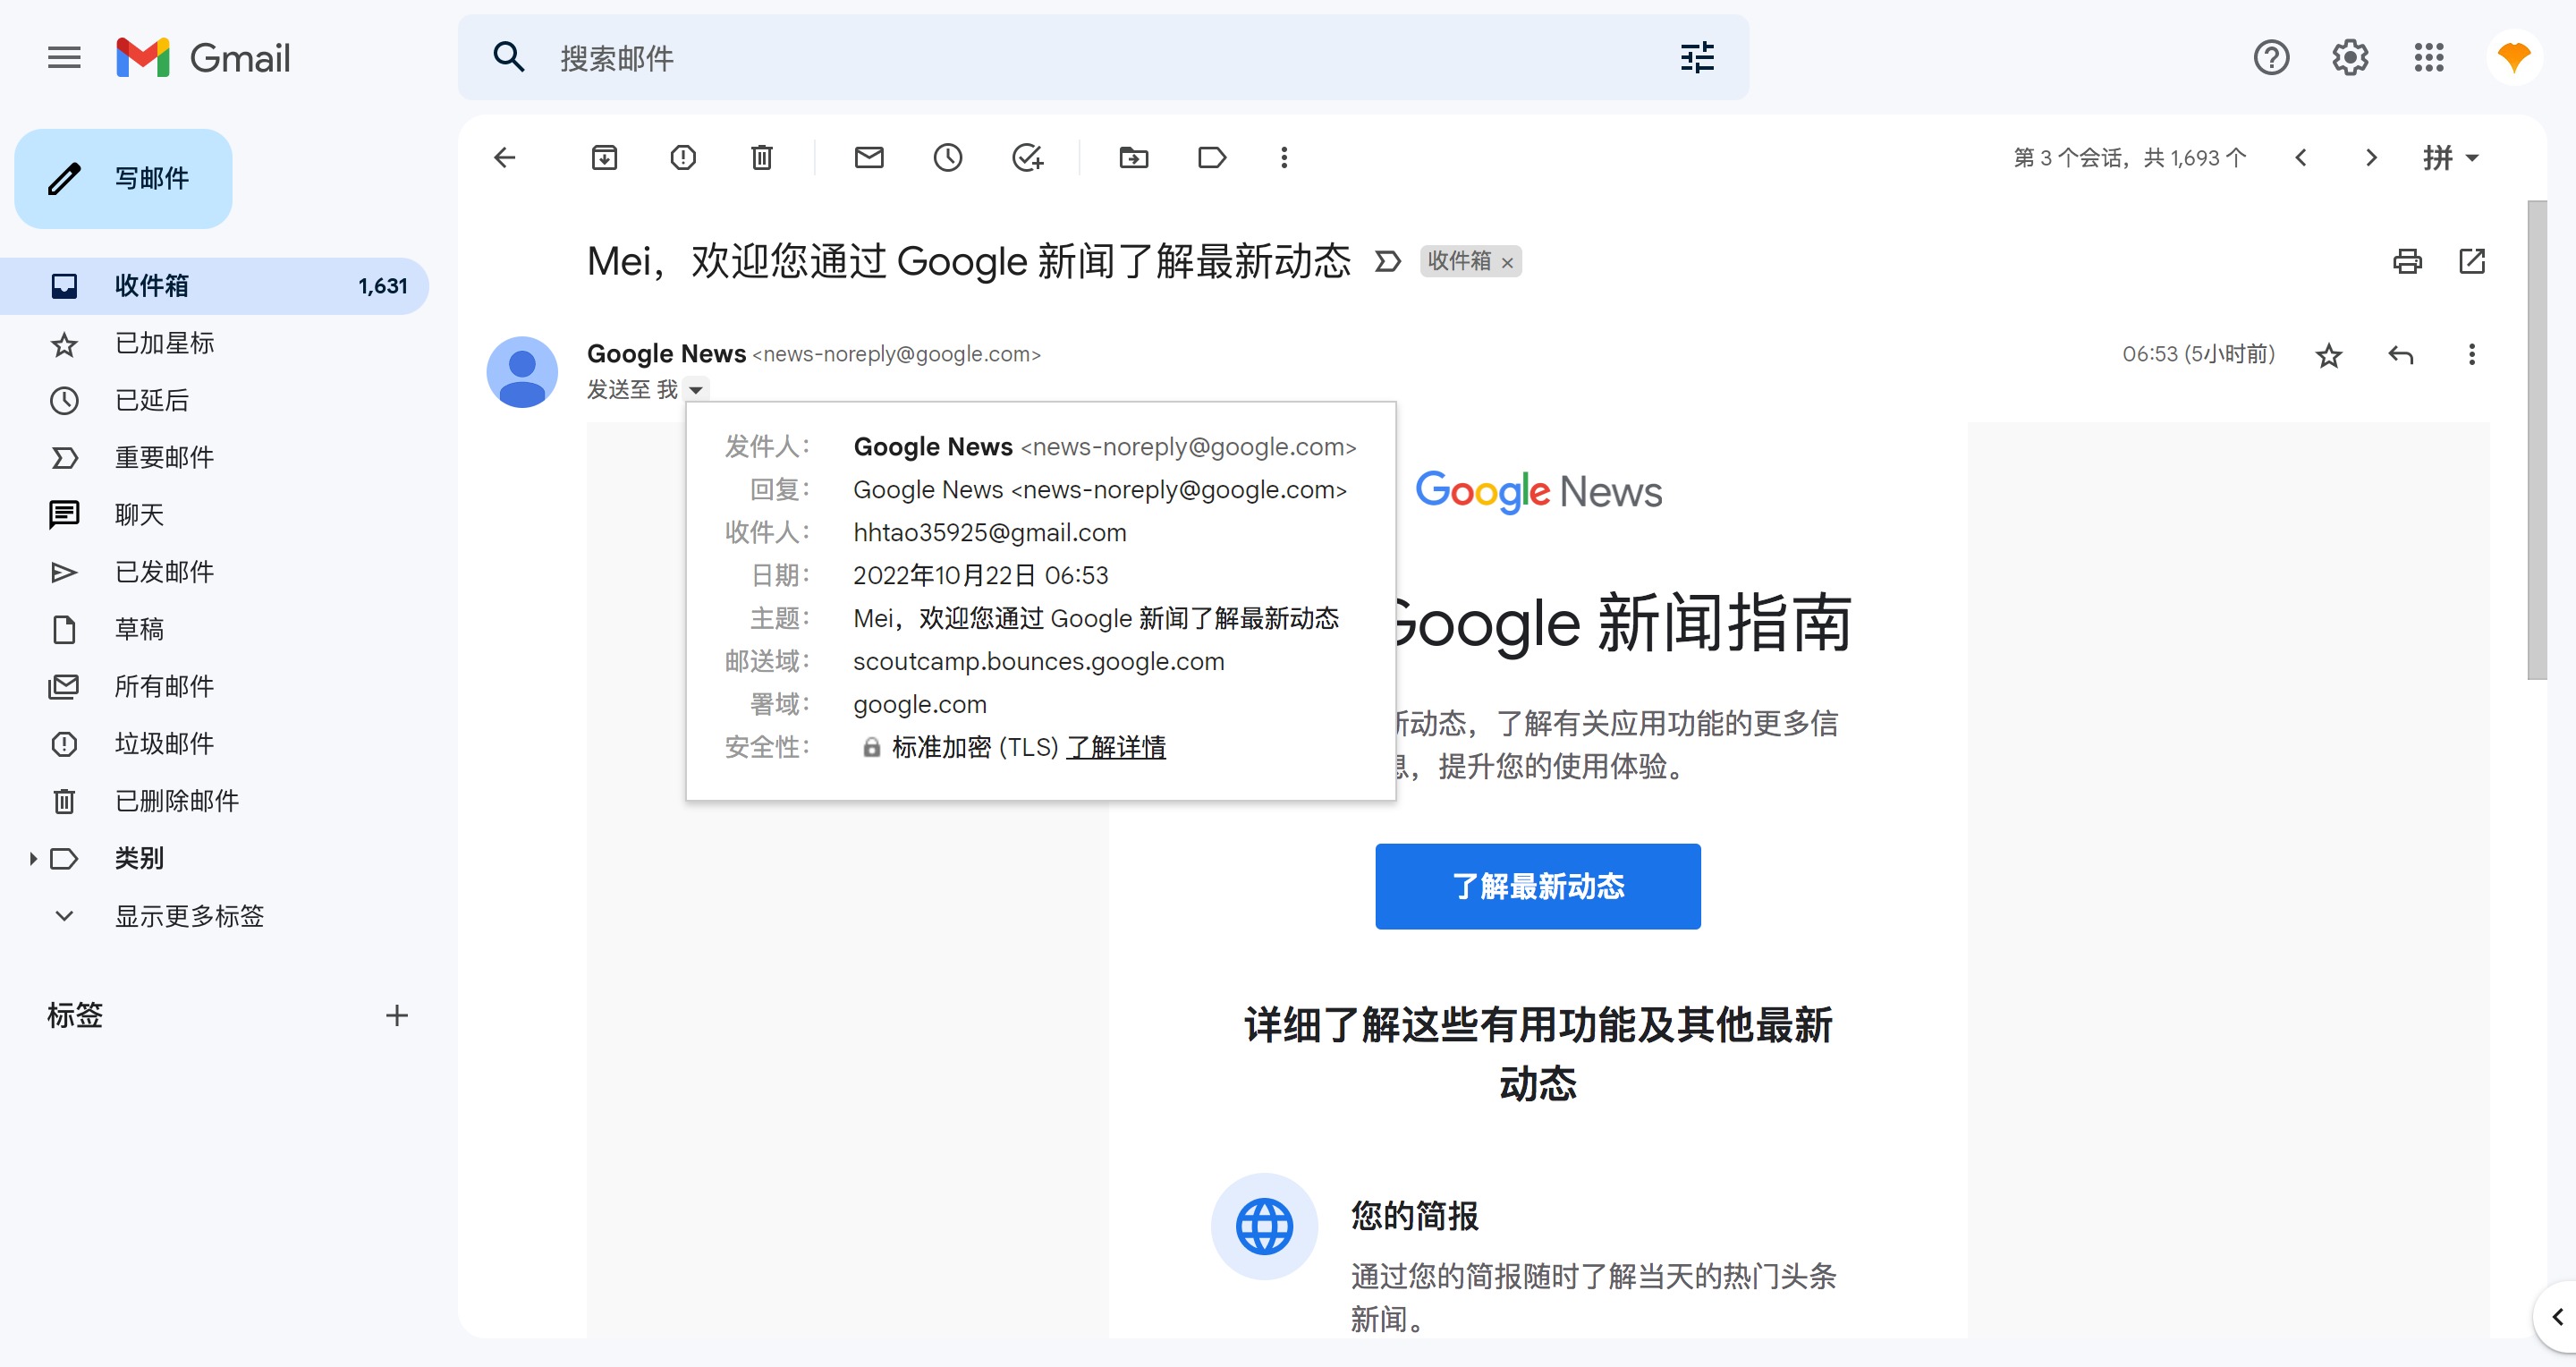Open the Help support icon
This screenshot has width=2576, height=1367.
coord(2271,58)
